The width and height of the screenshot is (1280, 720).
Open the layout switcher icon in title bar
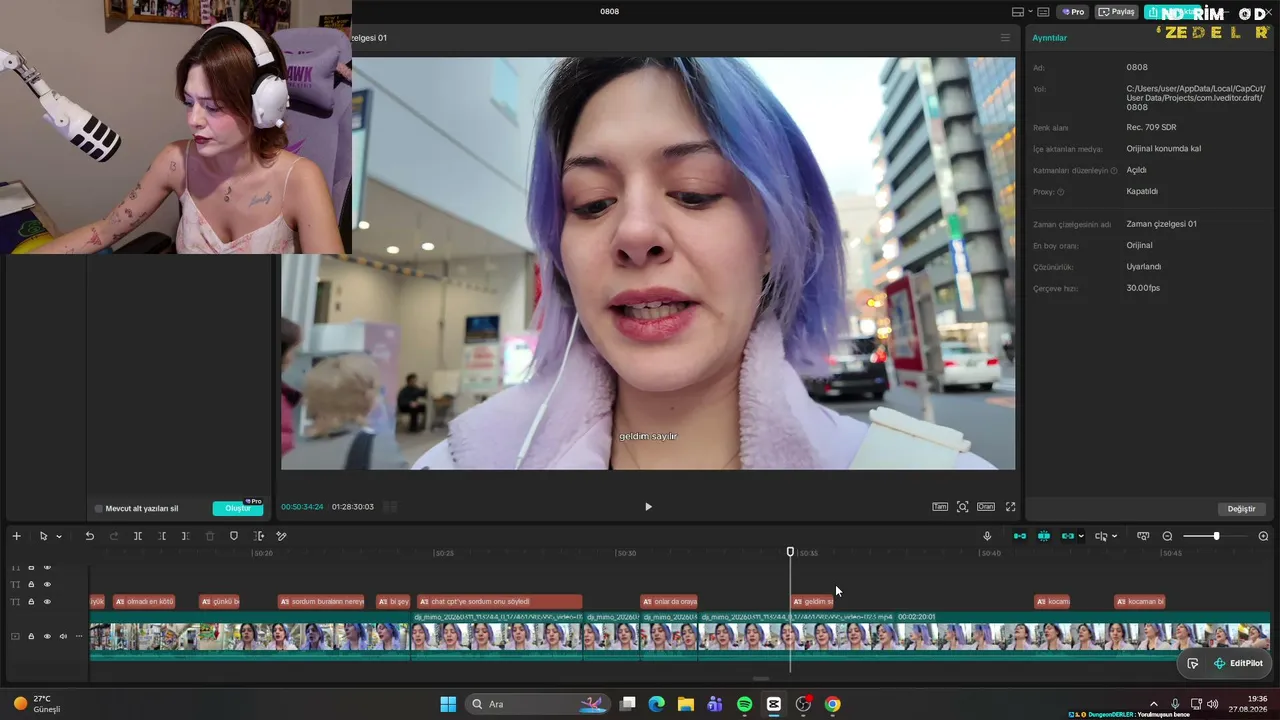tap(1018, 12)
